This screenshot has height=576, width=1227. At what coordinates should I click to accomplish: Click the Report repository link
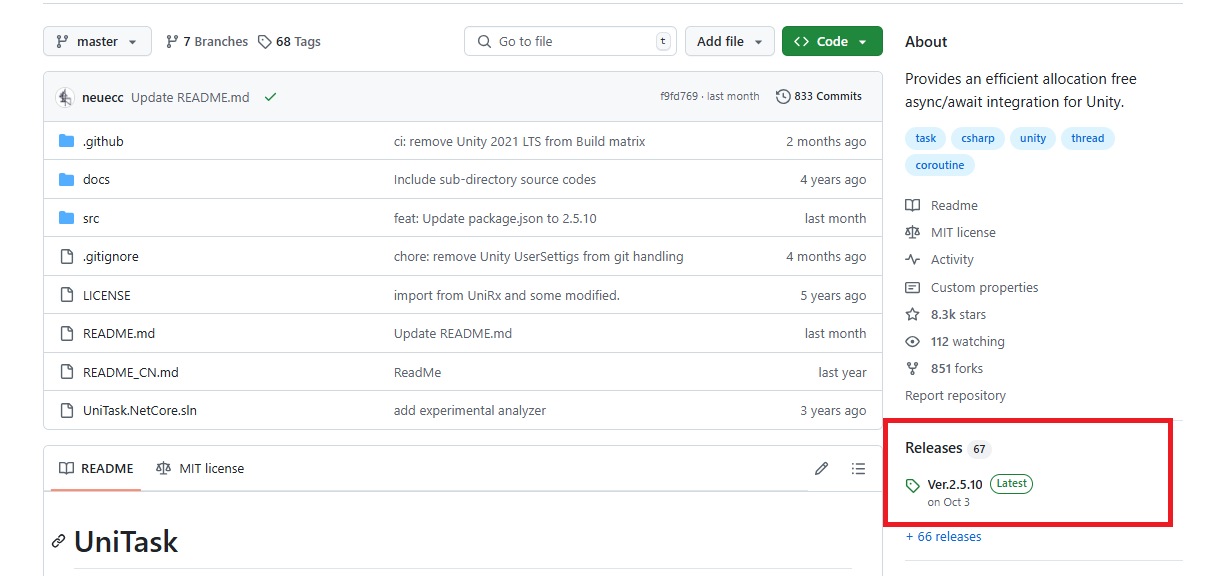955,395
